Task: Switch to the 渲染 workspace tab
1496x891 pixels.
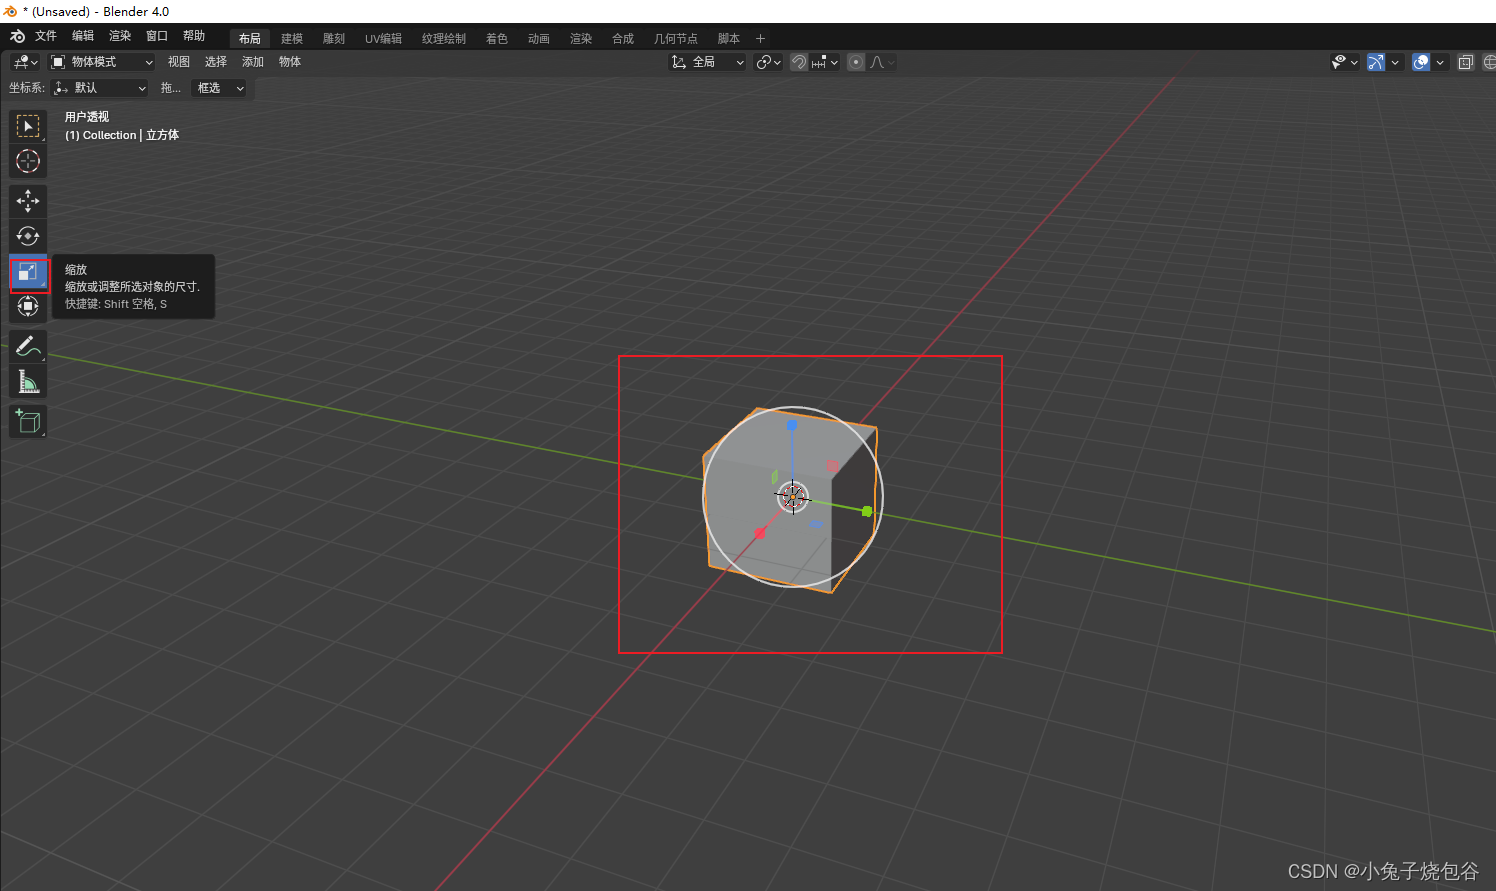Action: (x=581, y=39)
